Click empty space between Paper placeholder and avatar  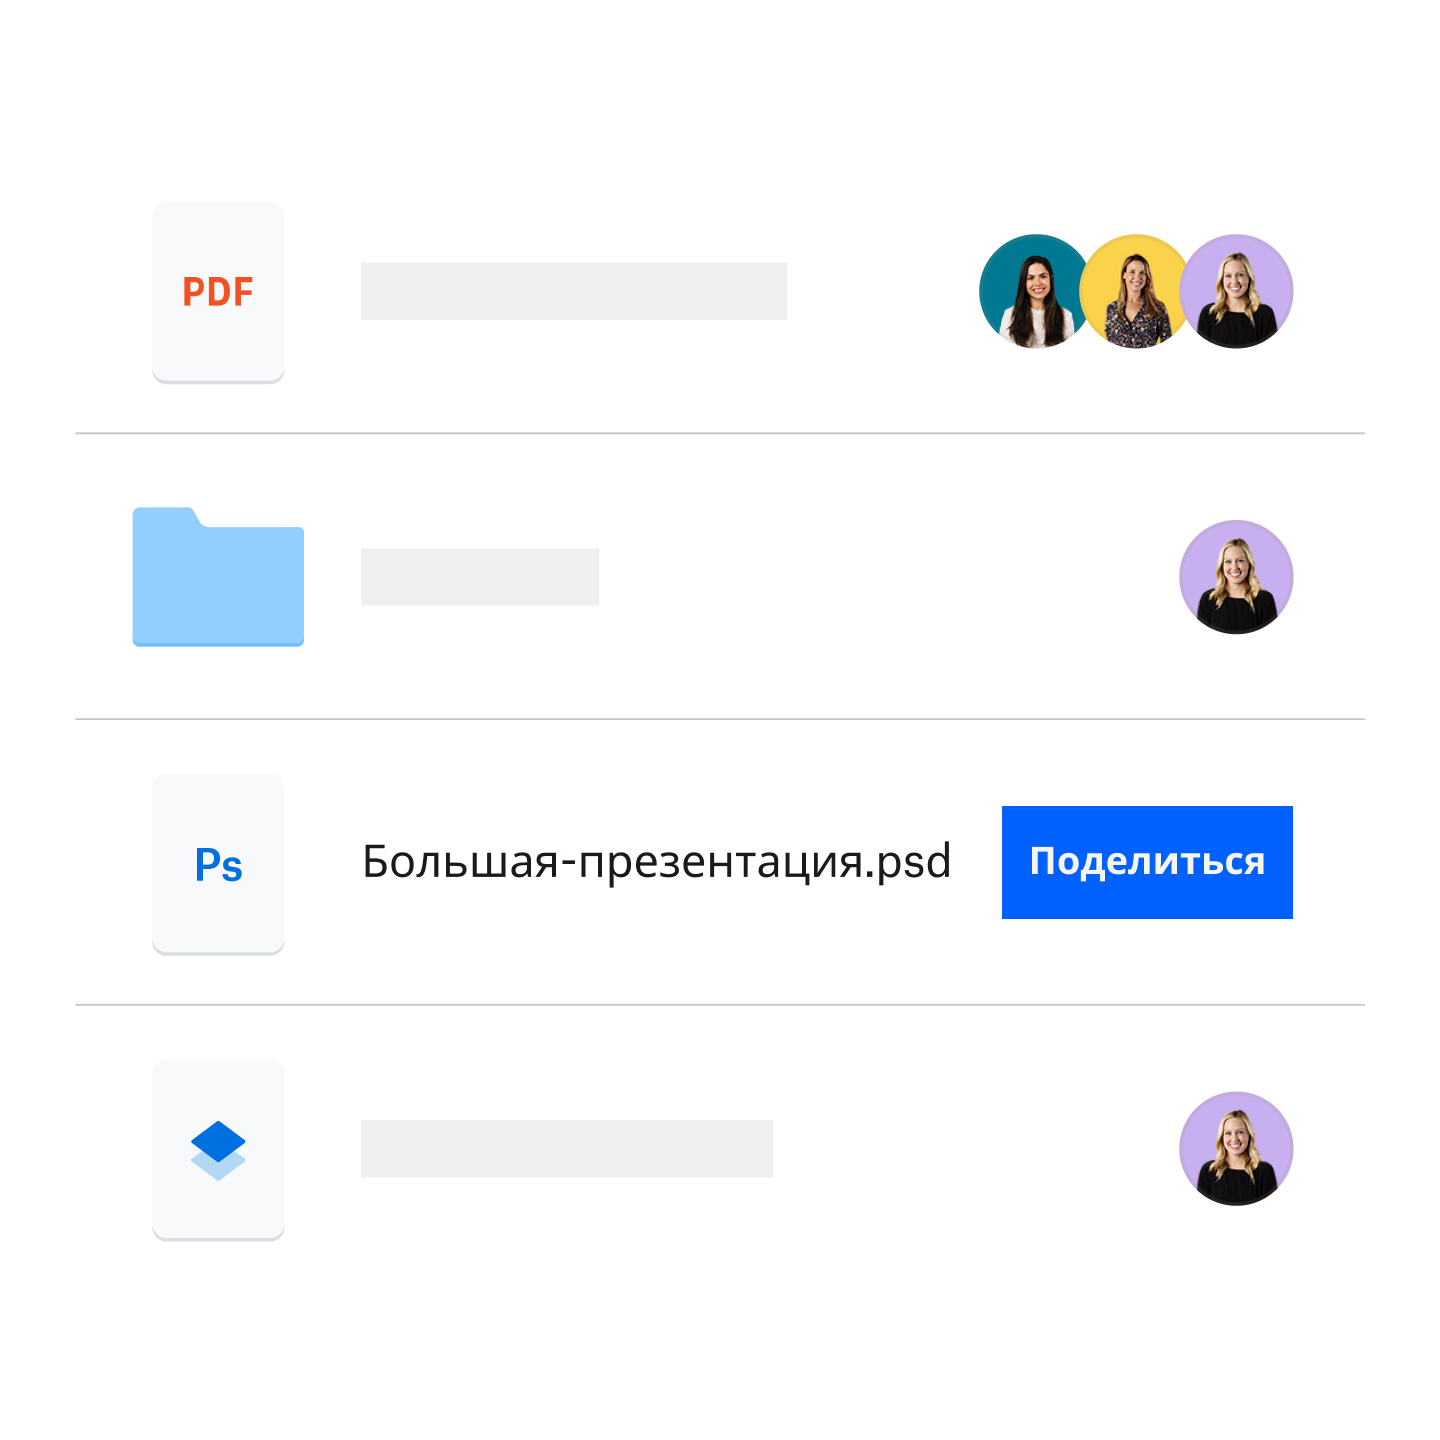(x=976, y=1148)
